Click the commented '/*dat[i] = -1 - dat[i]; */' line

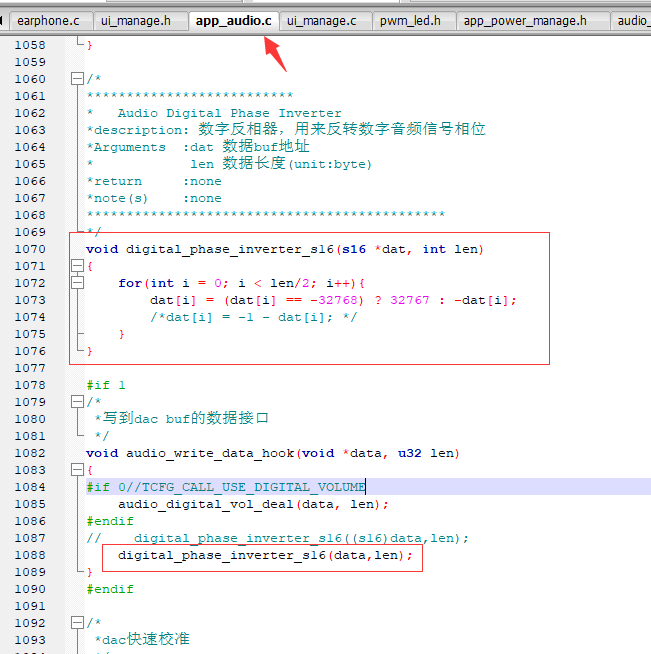pos(254,317)
